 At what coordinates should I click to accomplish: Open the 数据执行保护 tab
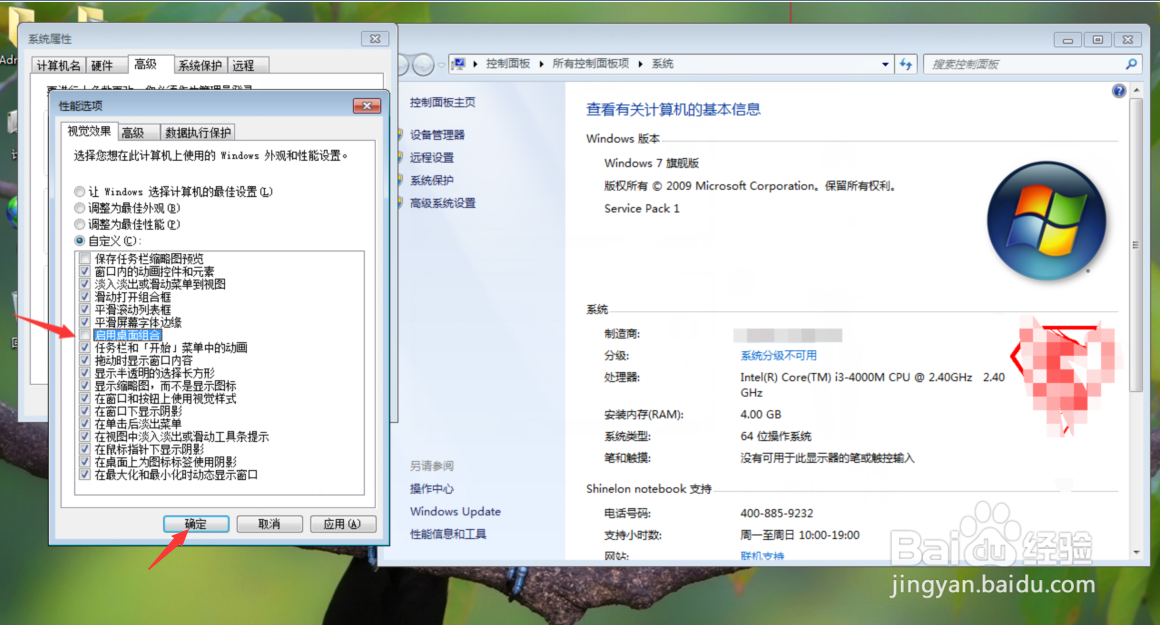tap(198, 132)
